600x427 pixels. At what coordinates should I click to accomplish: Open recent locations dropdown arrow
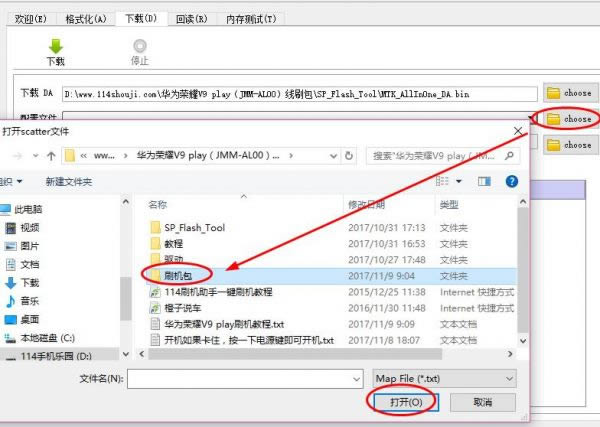[x=36, y=156]
